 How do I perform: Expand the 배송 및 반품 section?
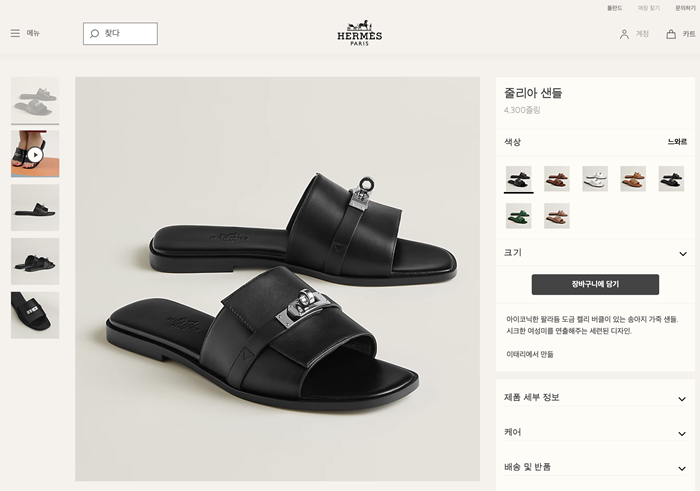point(595,467)
